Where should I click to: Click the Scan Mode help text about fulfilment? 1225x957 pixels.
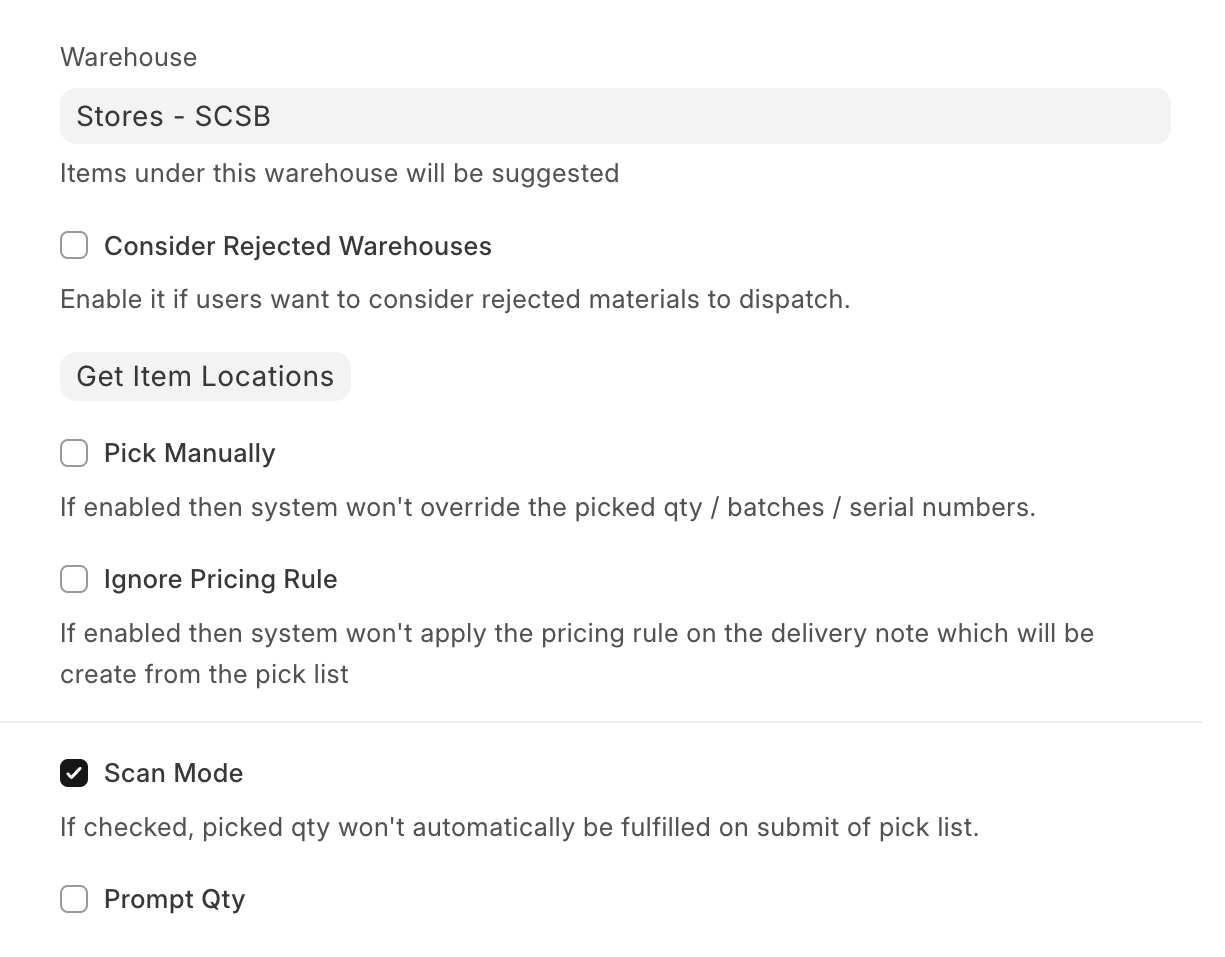[x=519, y=827]
